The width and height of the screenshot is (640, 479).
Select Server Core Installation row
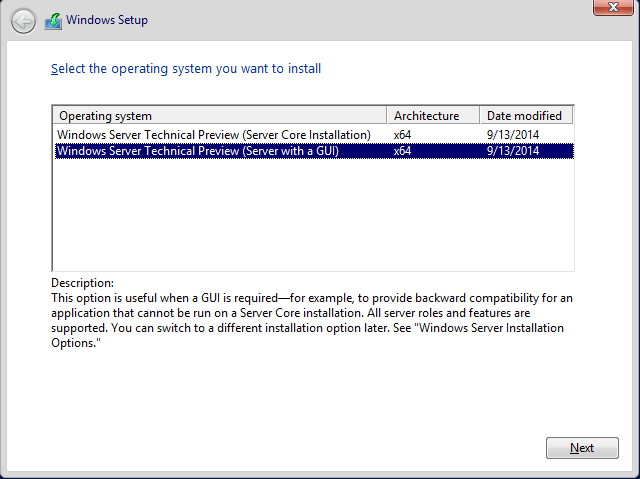(x=314, y=135)
